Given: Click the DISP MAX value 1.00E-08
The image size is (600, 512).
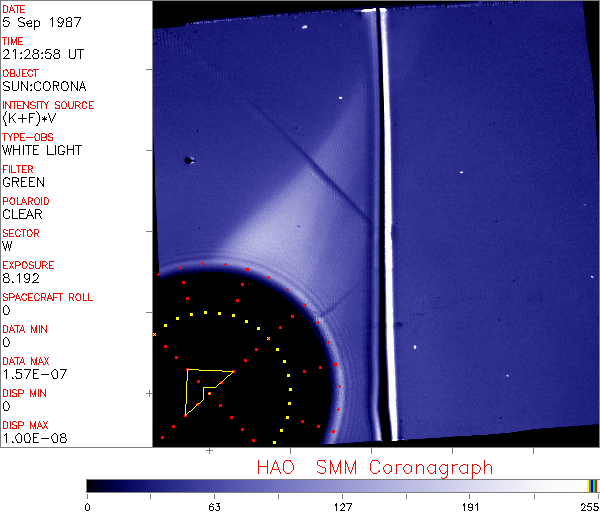Looking at the screenshot, I should tap(31, 439).
